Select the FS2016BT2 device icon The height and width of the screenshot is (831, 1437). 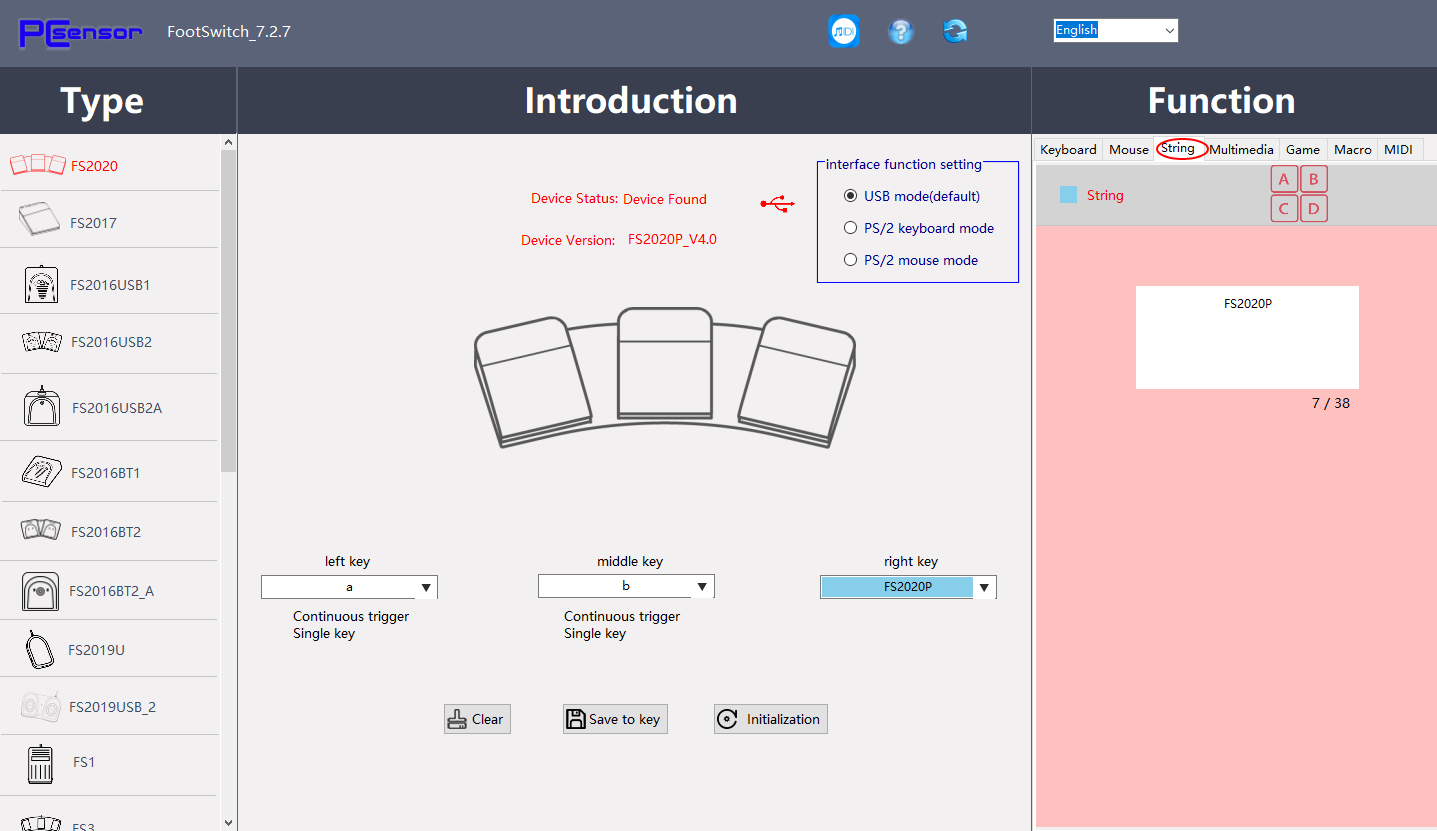tap(41, 530)
